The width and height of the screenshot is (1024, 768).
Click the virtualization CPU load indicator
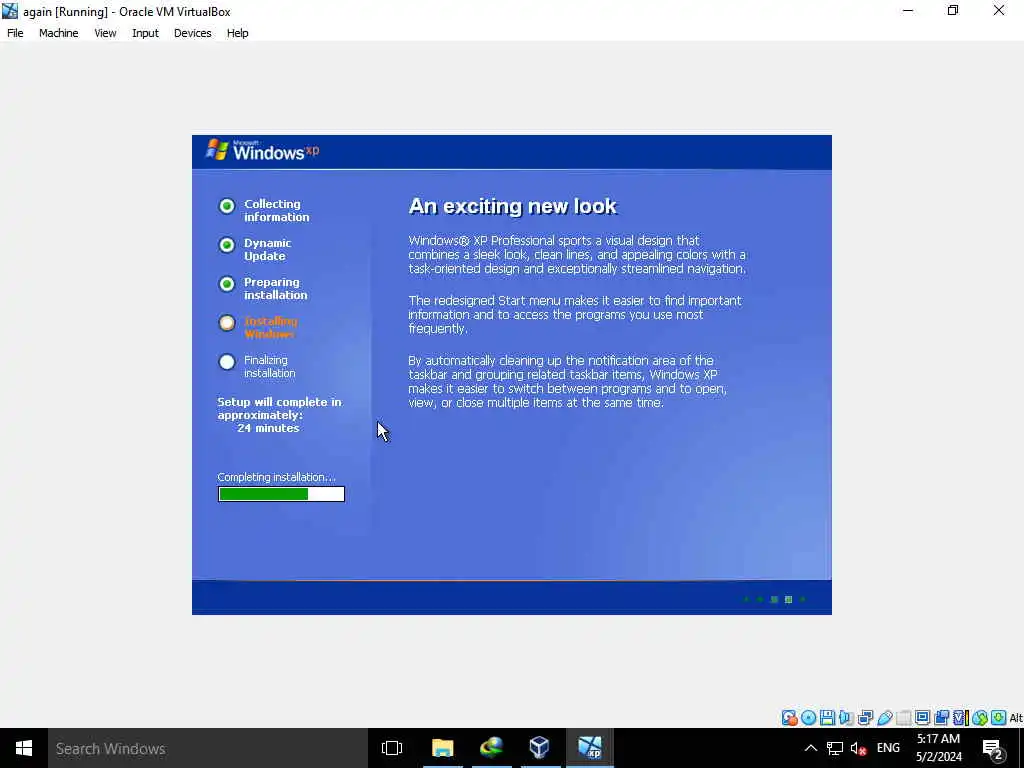tap(960, 718)
